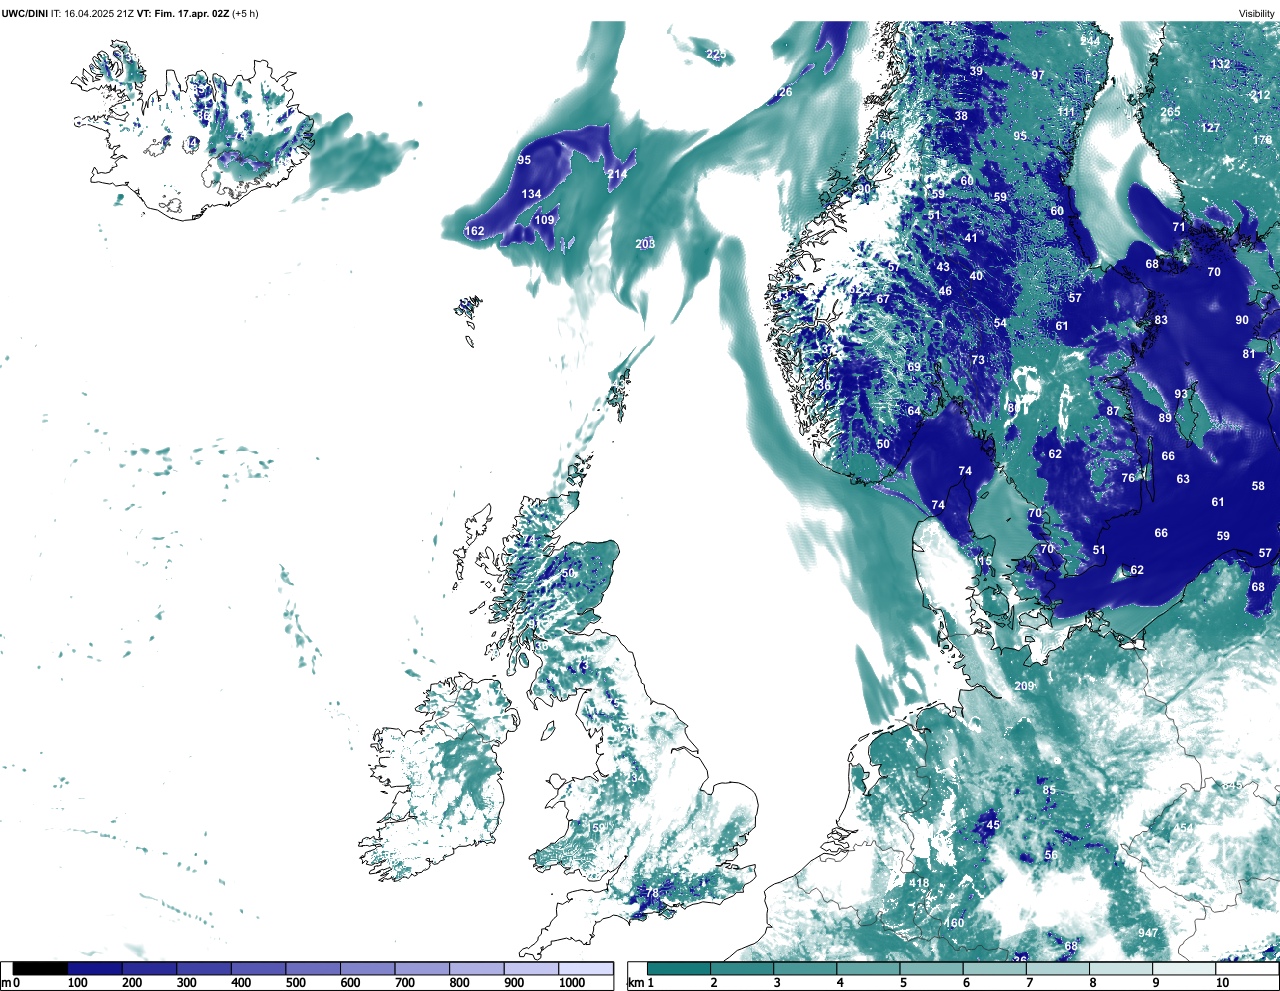Screen dimensions: 1280x991
Task: Click the map value '160'
Action: click(955, 923)
